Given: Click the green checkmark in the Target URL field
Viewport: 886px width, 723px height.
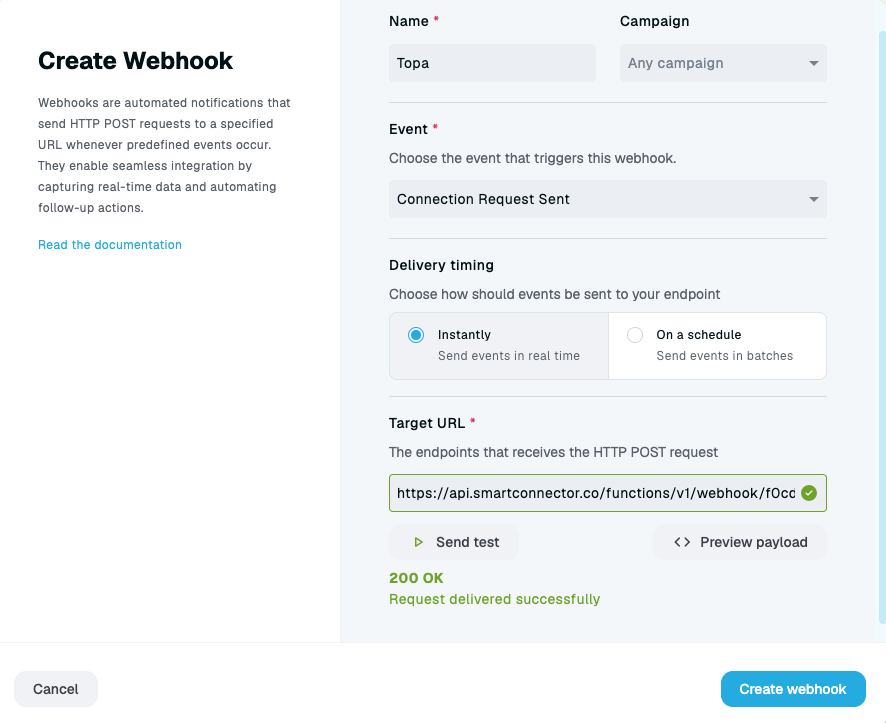Looking at the screenshot, I should (x=809, y=493).
